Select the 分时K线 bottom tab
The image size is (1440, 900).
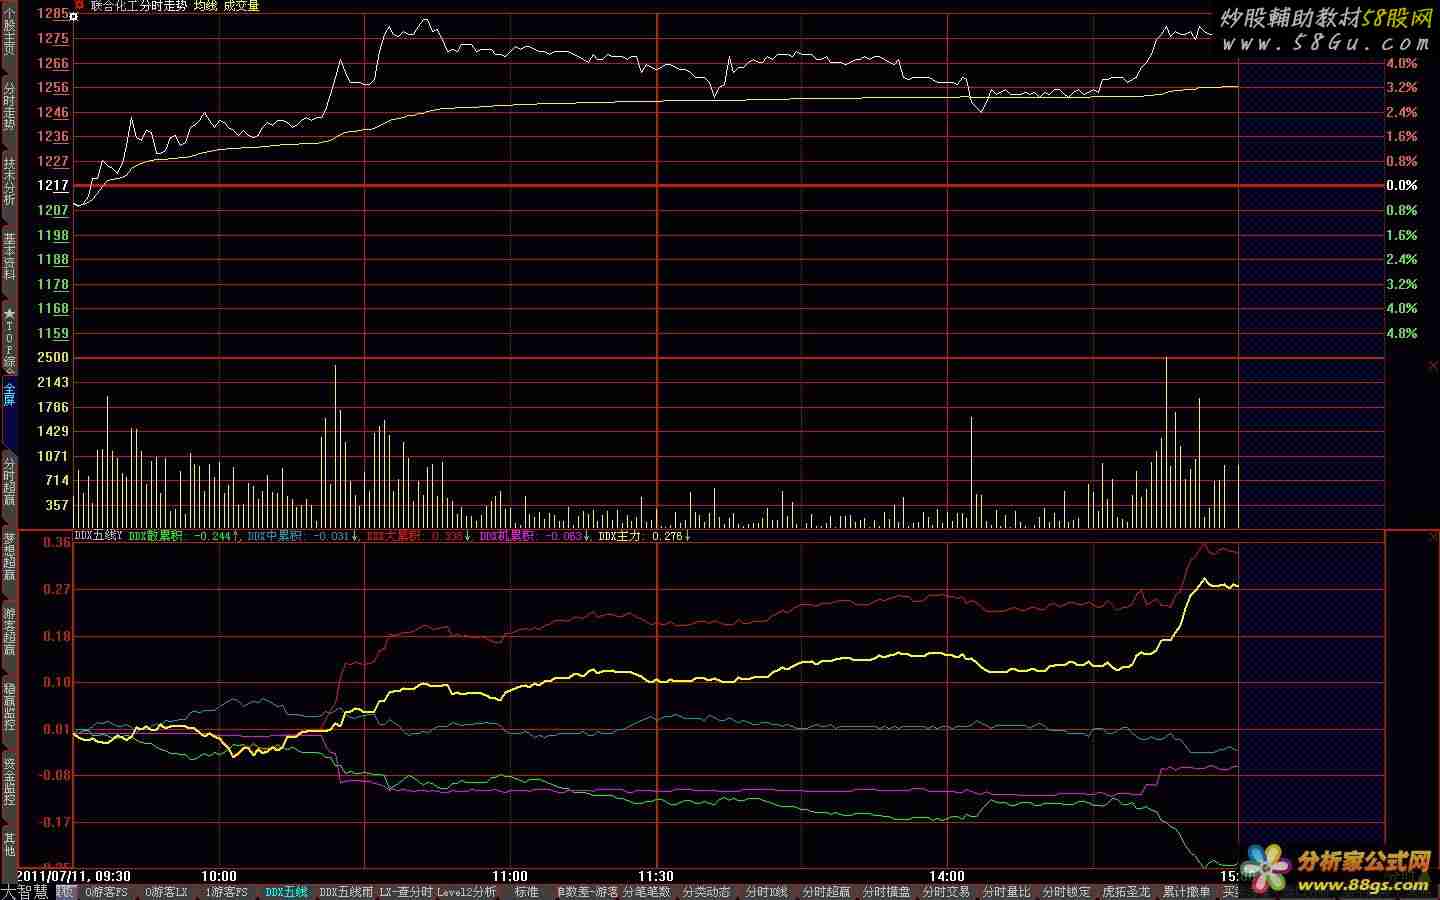766,892
